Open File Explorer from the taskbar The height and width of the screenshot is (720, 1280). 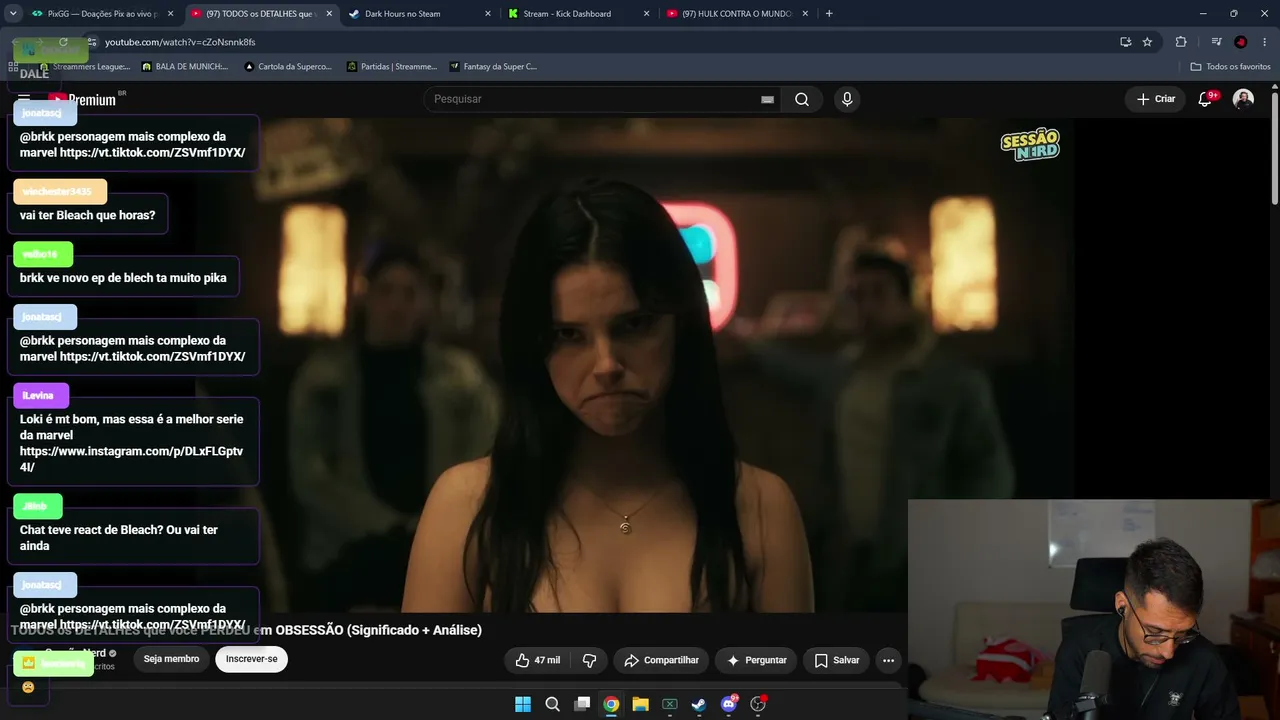[640, 704]
